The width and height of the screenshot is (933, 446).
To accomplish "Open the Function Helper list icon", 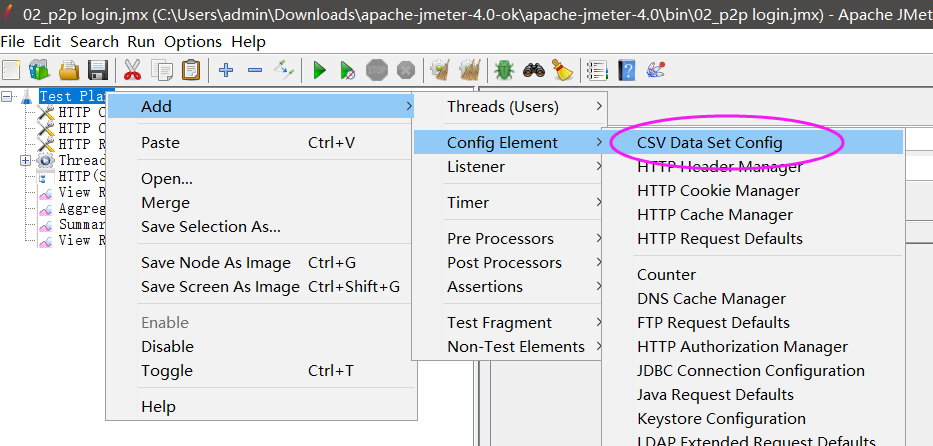I will coord(597,70).
